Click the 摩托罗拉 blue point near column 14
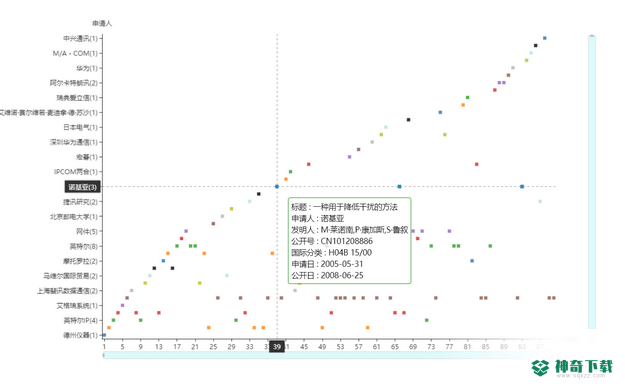Screen dimensions: 625x391 point(163,261)
